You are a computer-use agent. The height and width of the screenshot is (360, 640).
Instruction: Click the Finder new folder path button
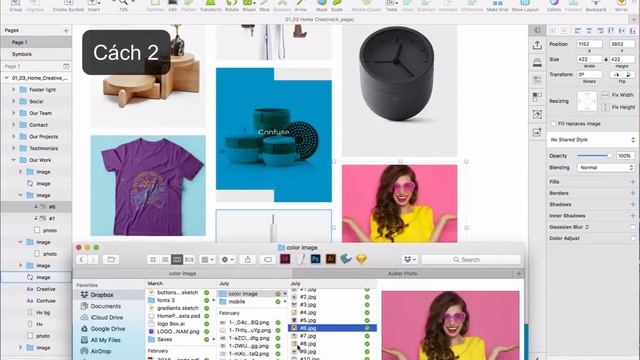point(111,260)
